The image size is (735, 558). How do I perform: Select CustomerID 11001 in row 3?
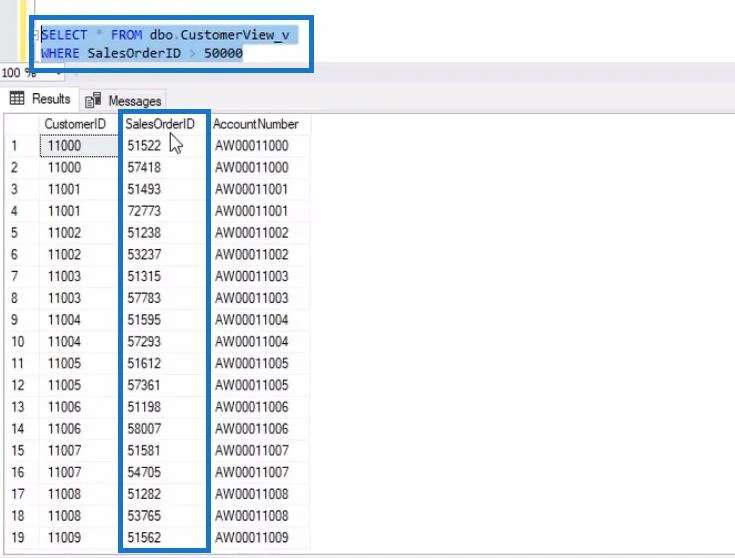click(x=79, y=189)
